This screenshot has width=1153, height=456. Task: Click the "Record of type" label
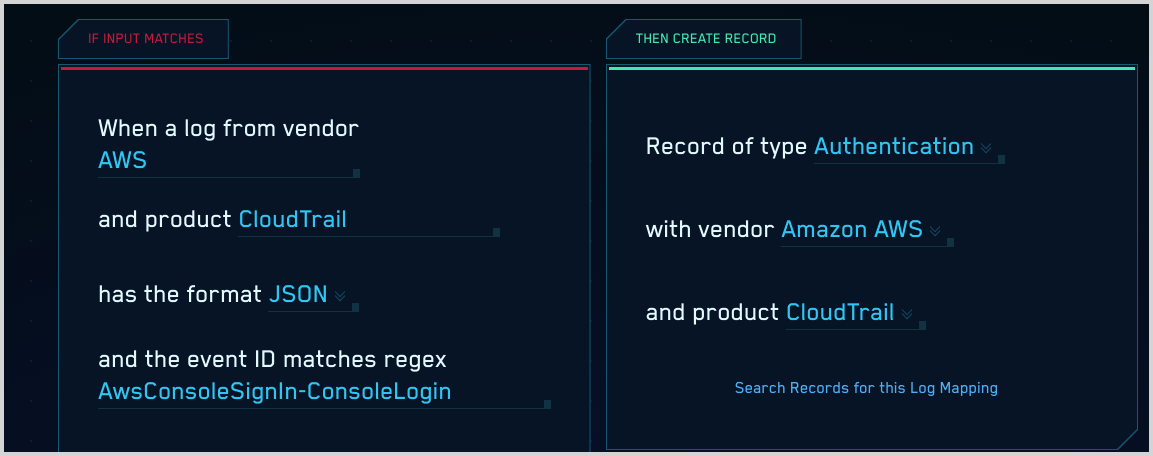click(x=727, y=147)
